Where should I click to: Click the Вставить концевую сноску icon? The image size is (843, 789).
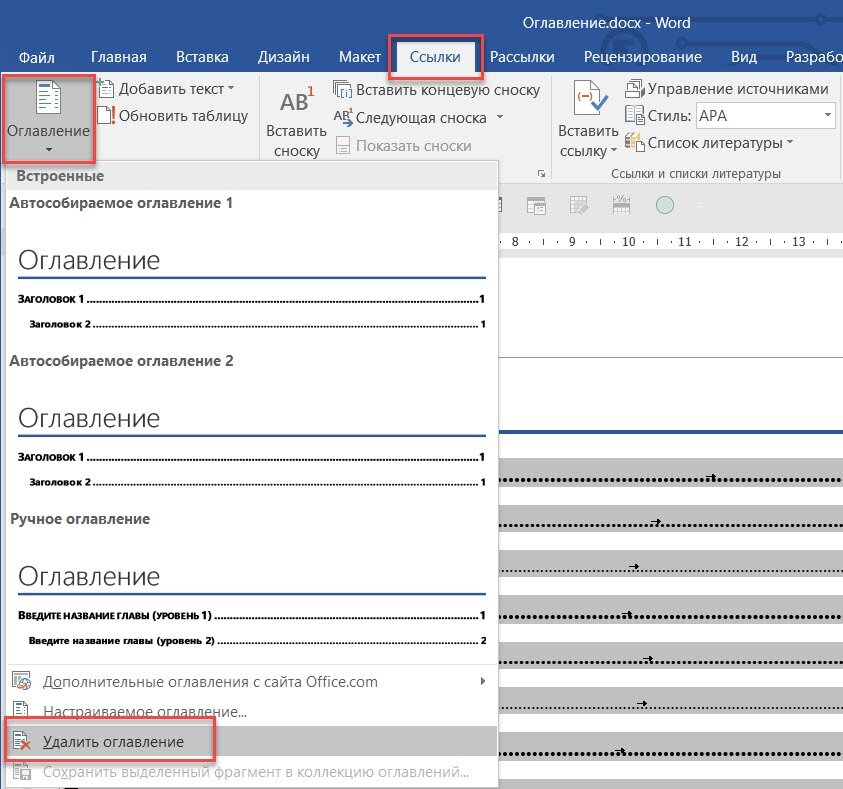pos(342,89)
